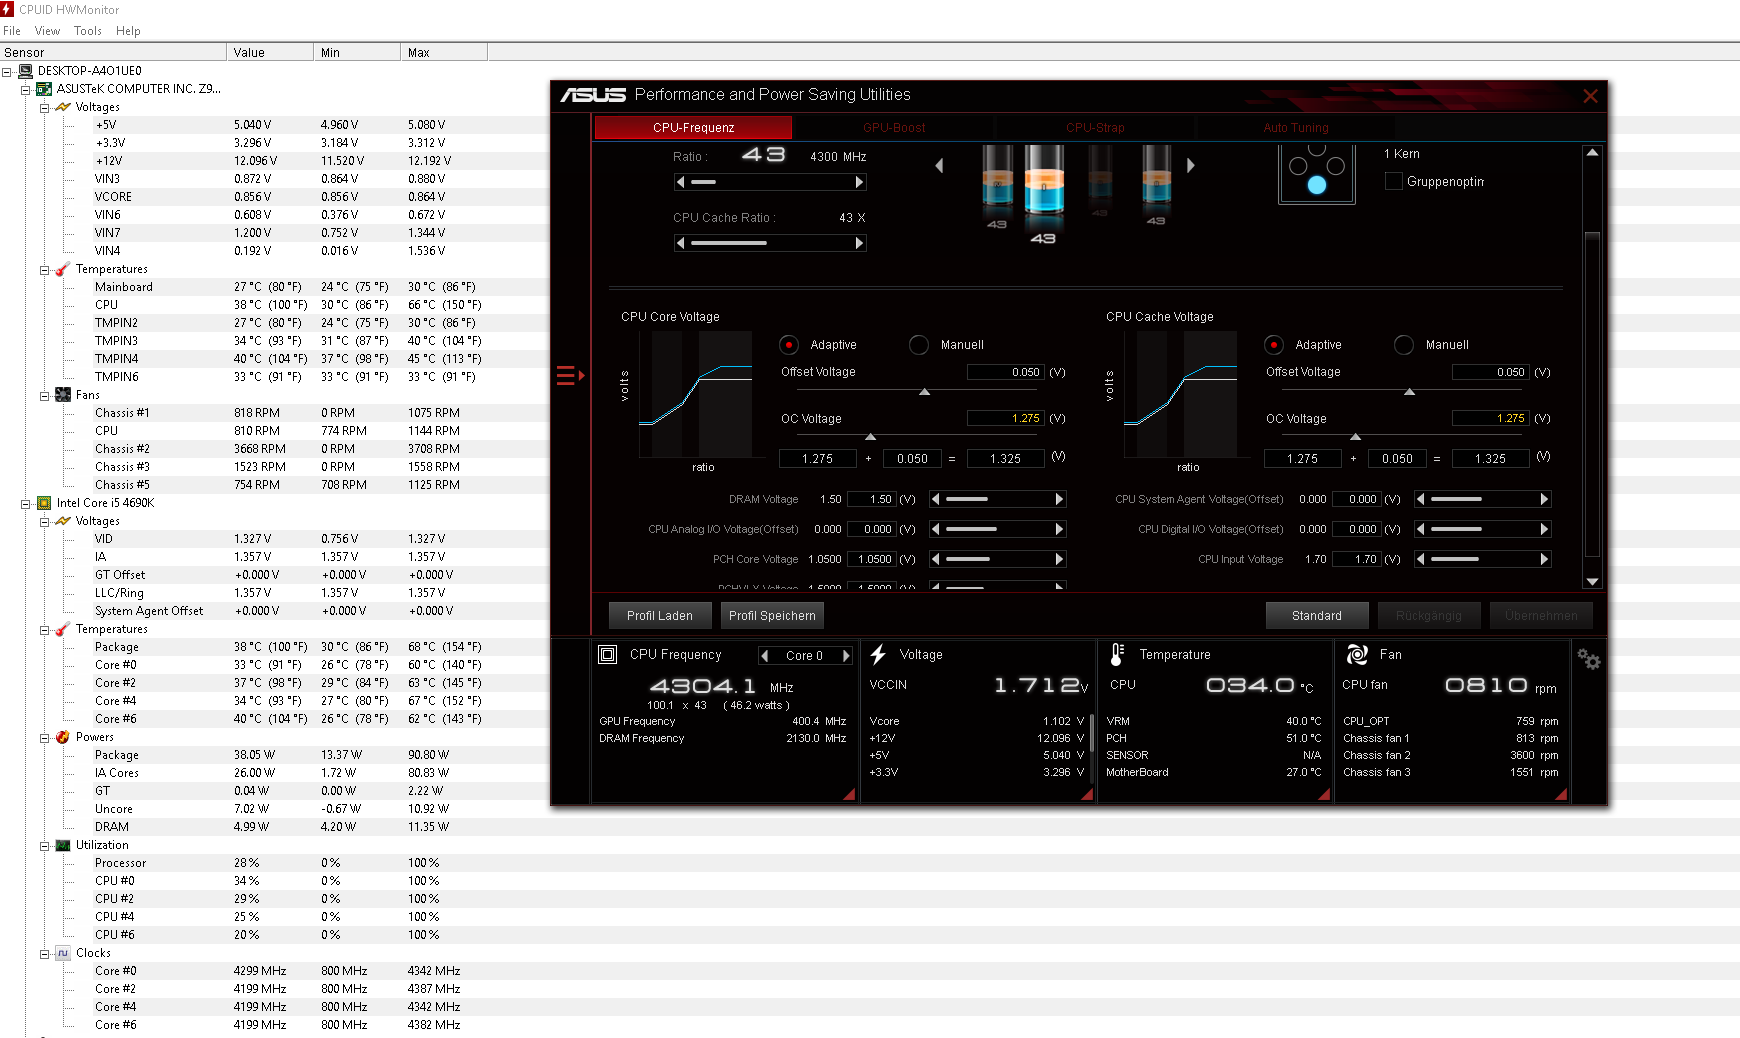This screenshot has height=1038, width=1740.
Task: Increase CPU Input Voltage with right arrow
Action: point(1544,559)
